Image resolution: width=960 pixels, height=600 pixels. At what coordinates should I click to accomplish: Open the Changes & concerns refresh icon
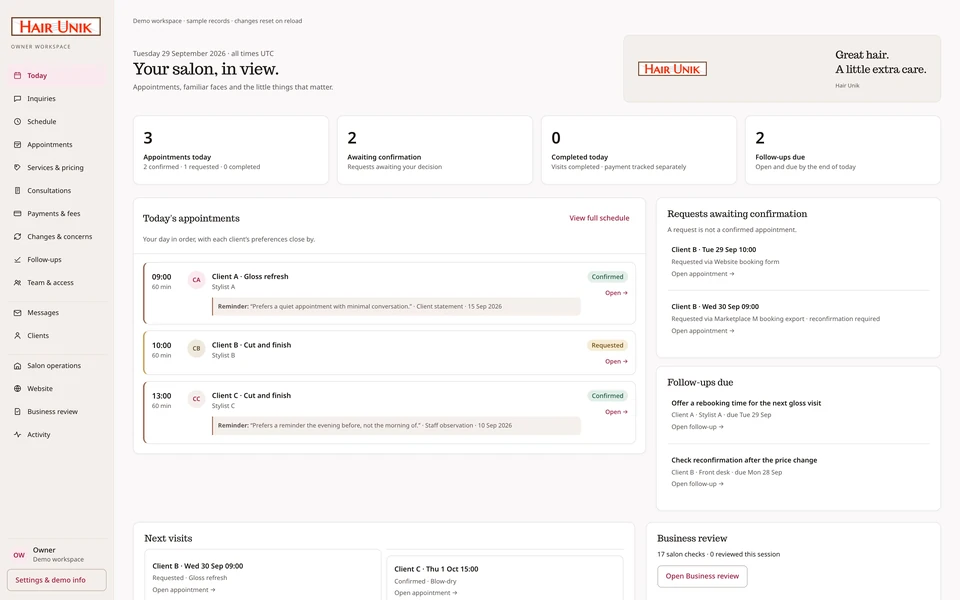pyautogui.click(x=17, y=236)
